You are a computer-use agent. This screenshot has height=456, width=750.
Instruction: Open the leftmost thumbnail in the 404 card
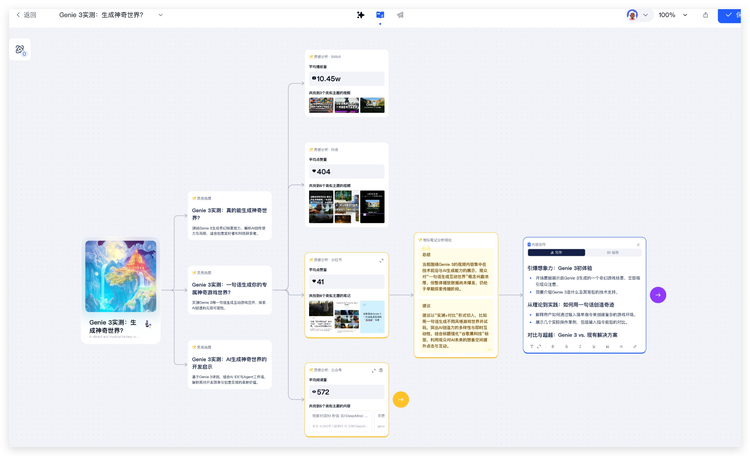click(321, 207)
